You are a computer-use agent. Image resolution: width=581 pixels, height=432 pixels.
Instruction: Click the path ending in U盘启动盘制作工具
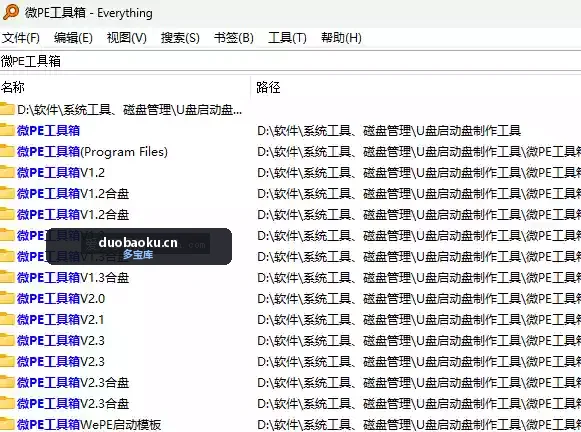(389, 130)
